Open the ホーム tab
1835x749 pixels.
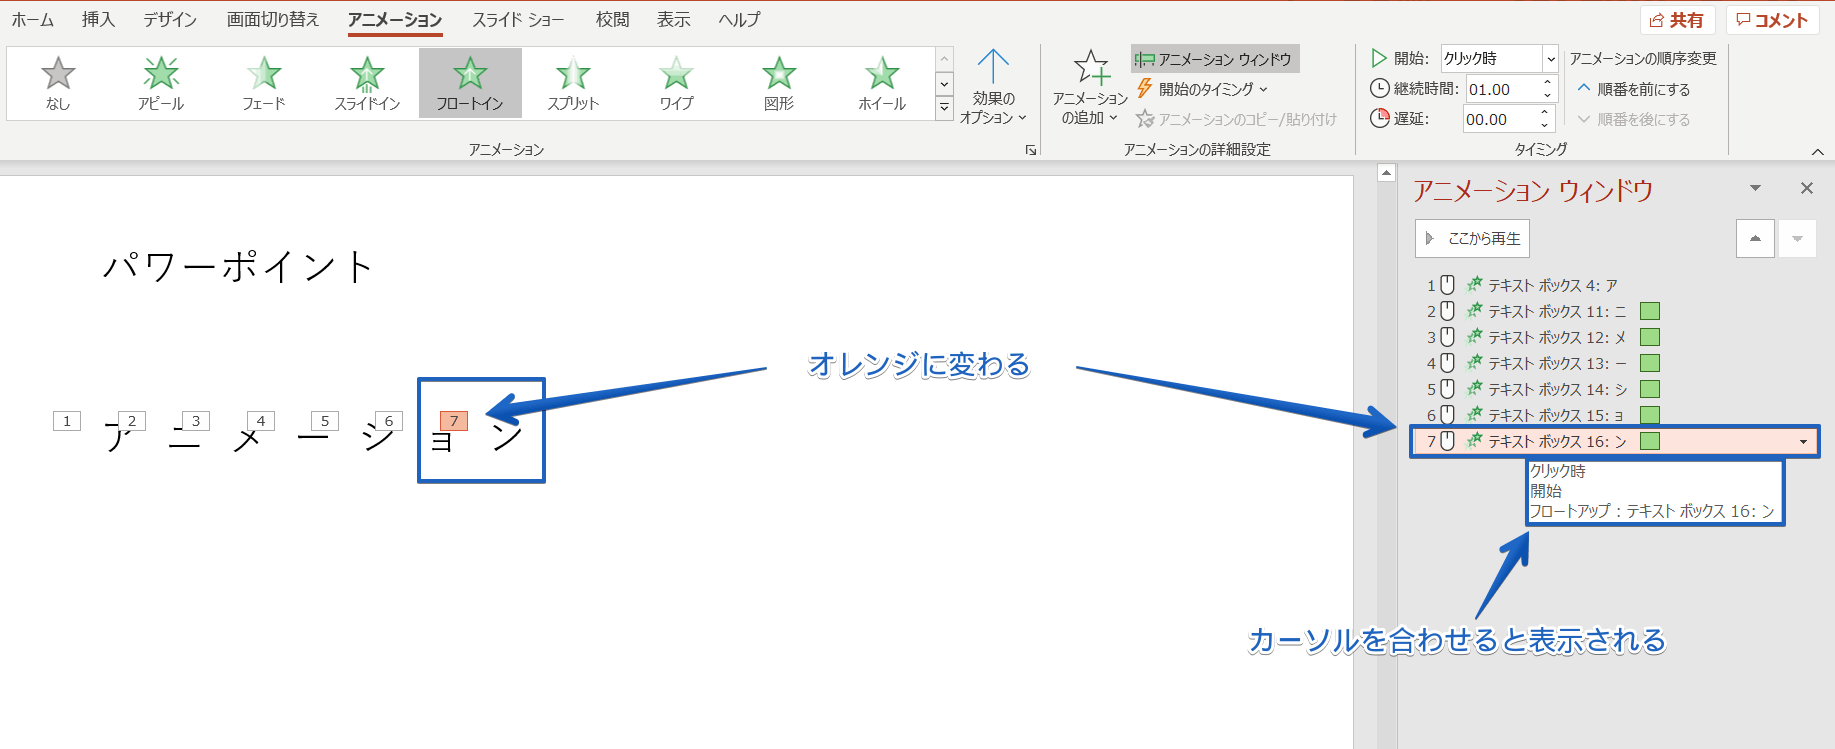pos(33,20)
